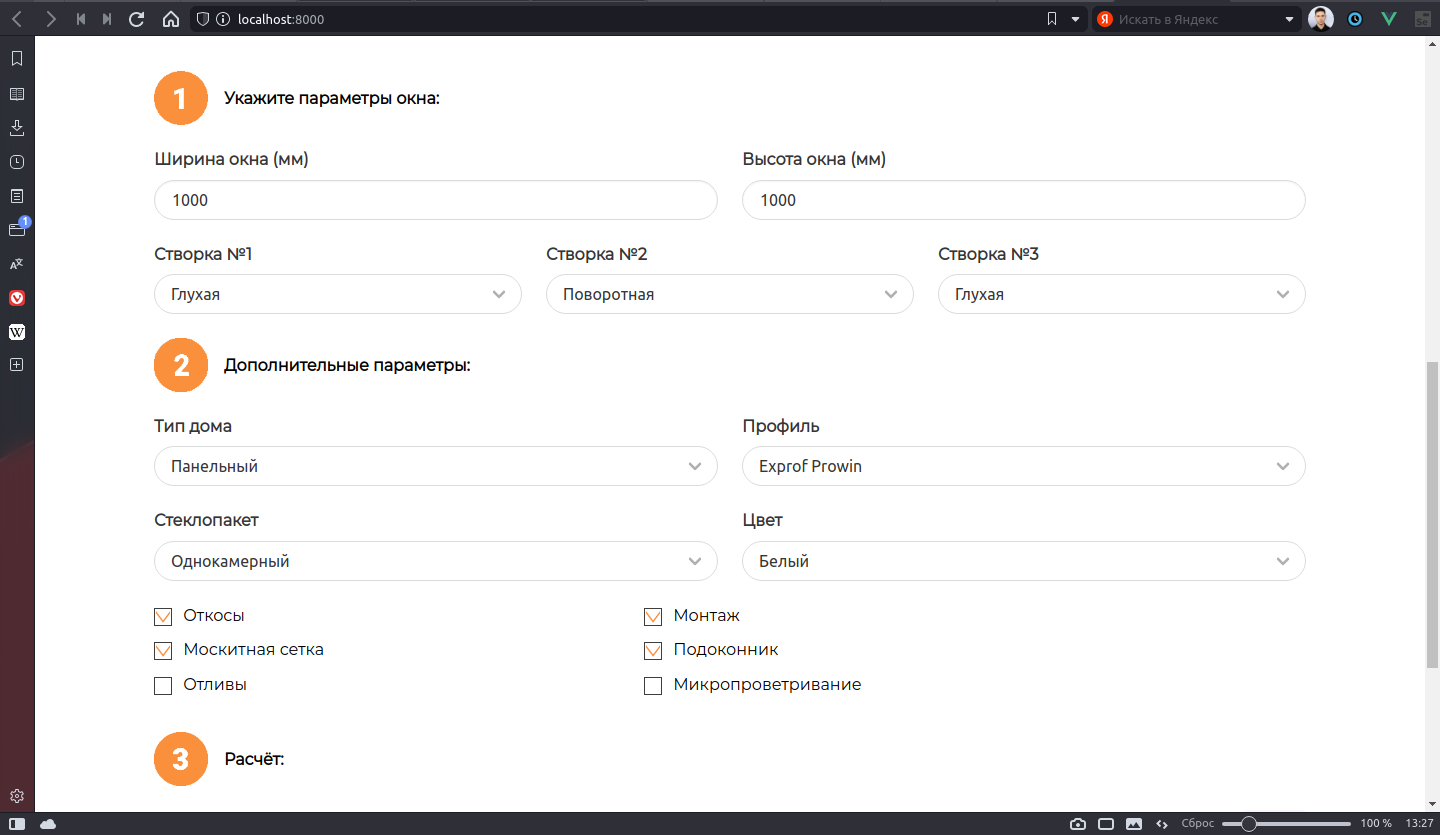Screen dimensions: 1440x835
Task: Open the History side panel
Action: tap(17, 162)
